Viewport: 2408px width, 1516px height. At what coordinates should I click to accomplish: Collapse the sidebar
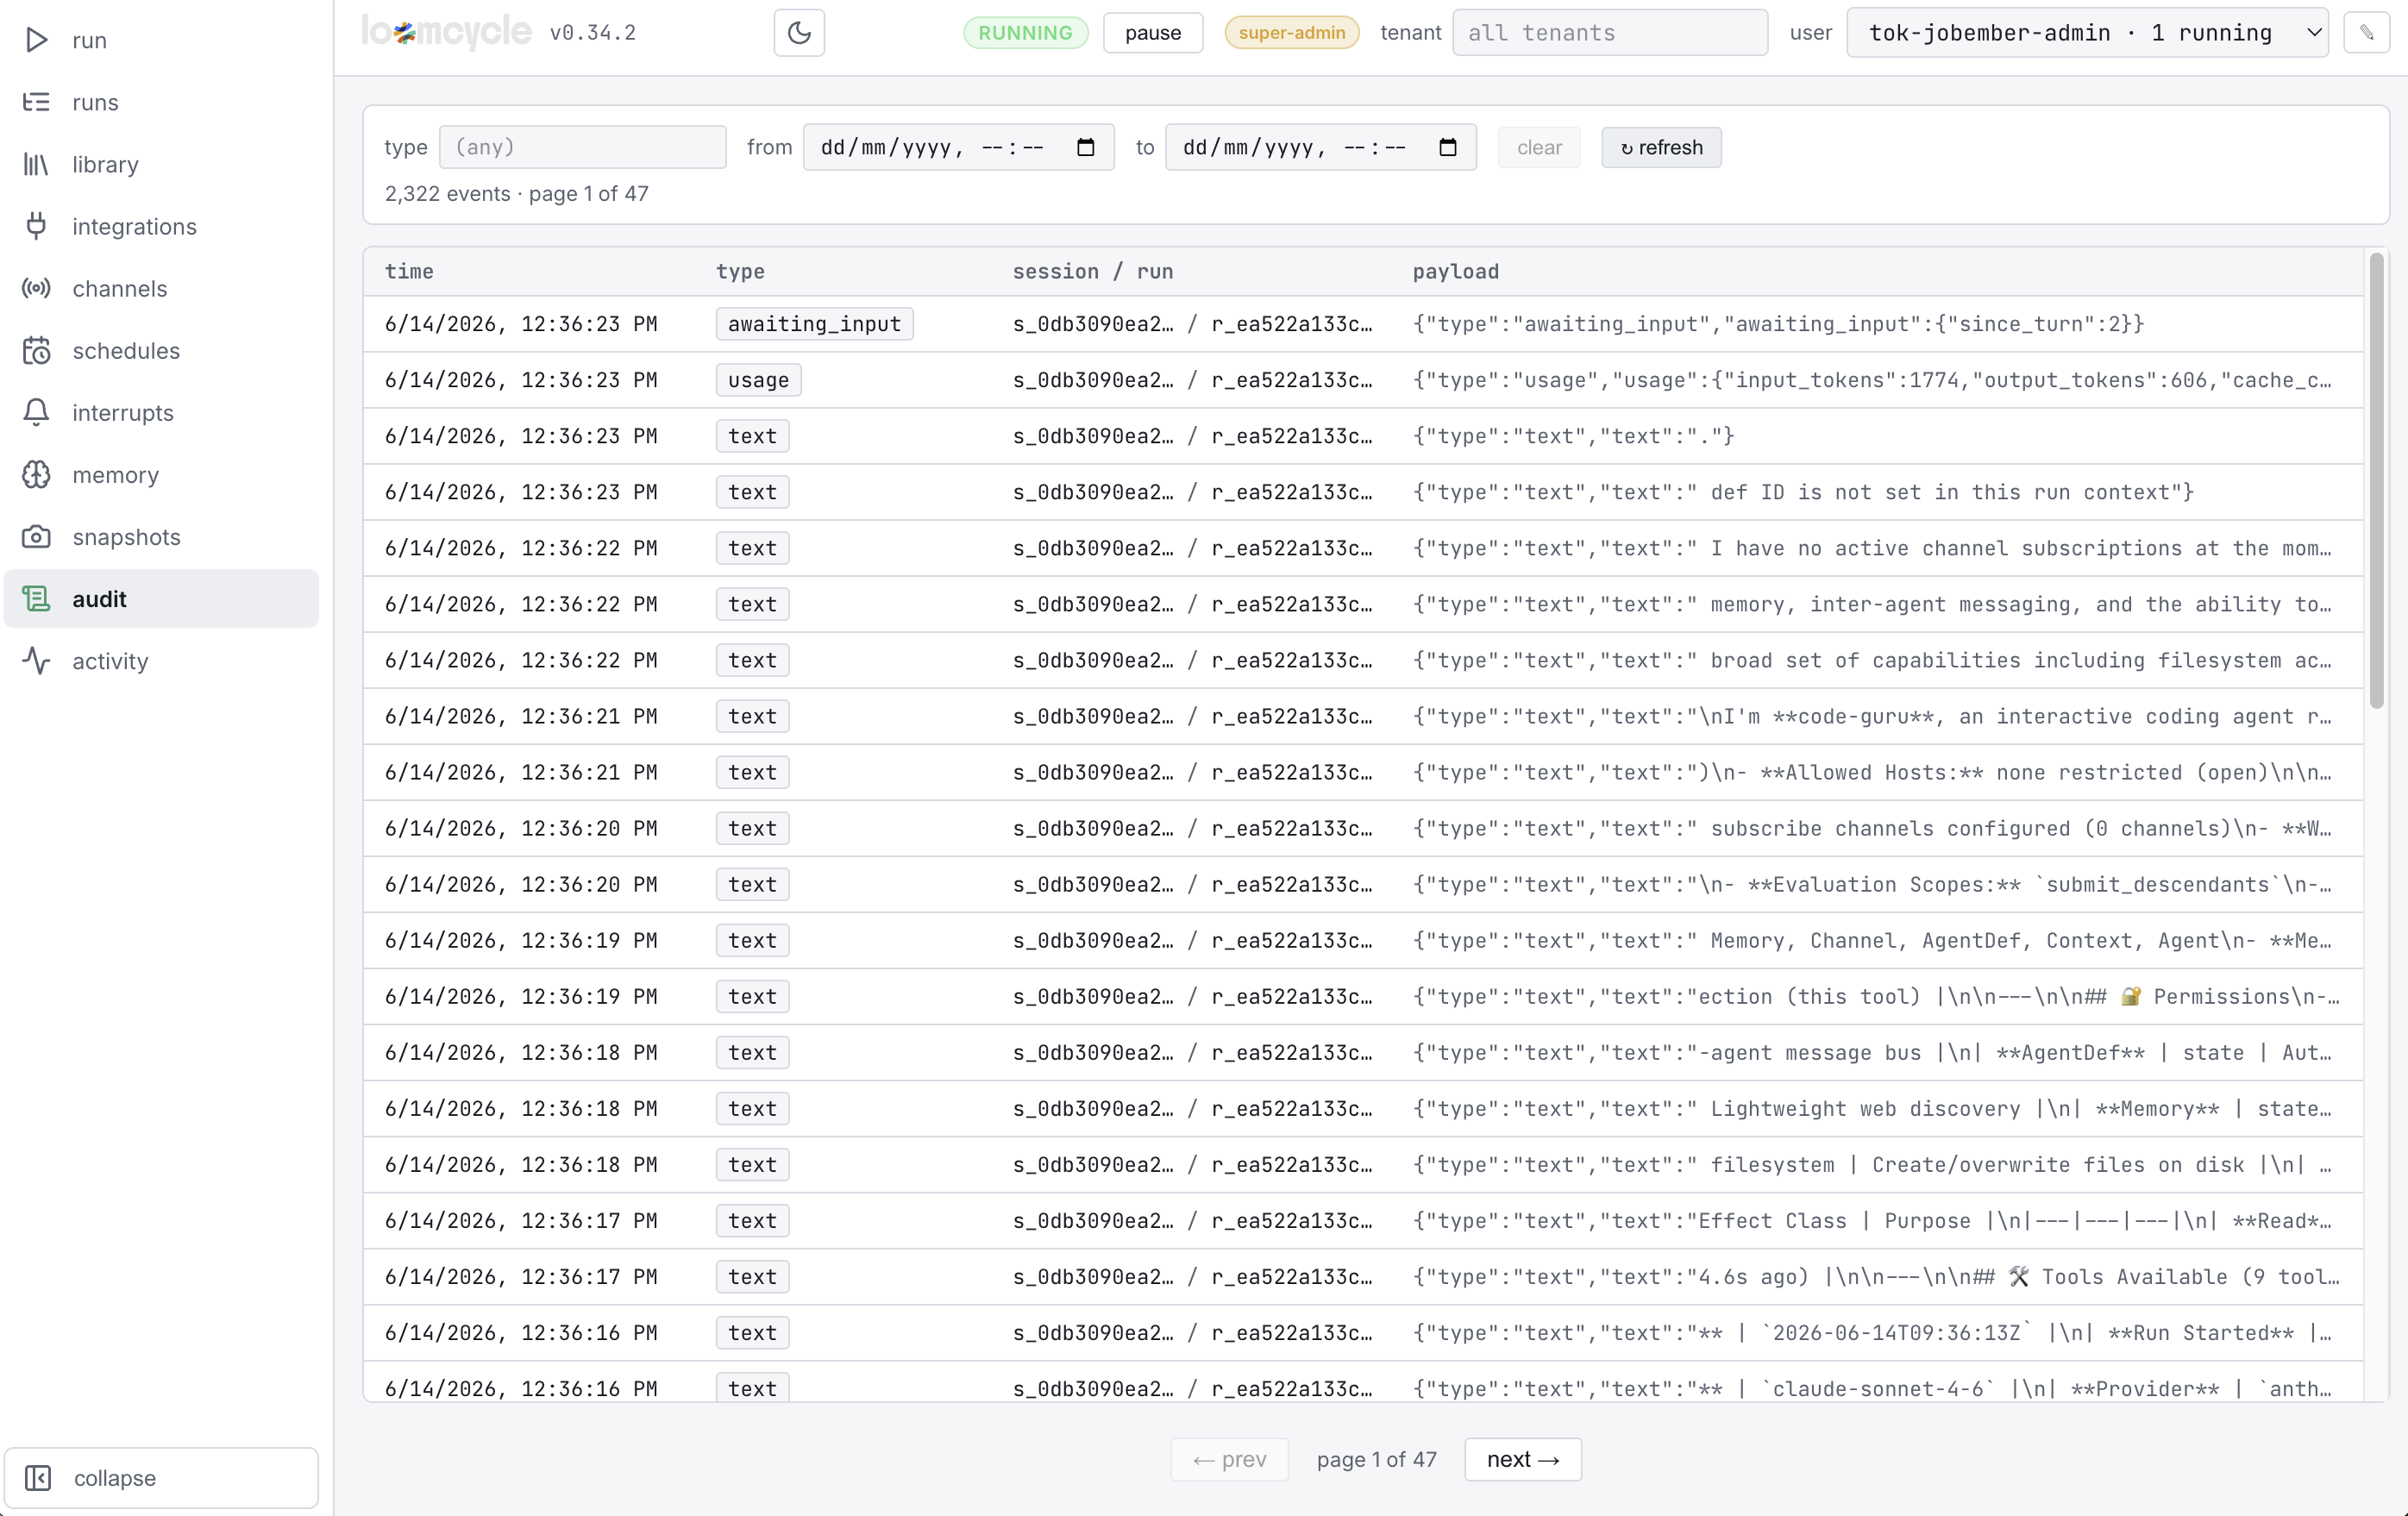(x=161, y=1477)
